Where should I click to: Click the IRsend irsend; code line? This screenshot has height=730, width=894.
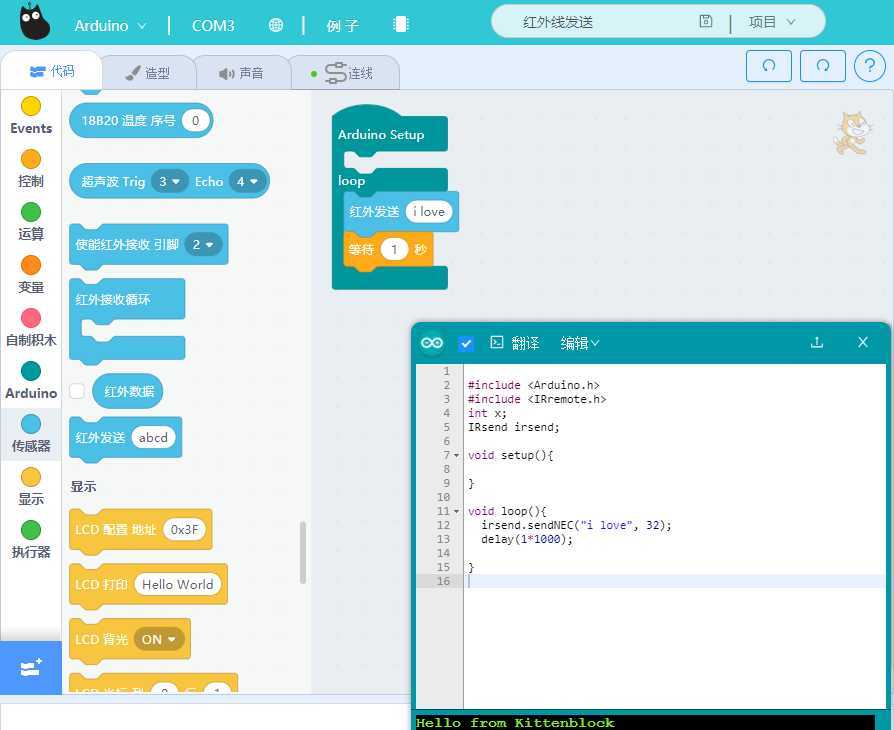[513, 427]
